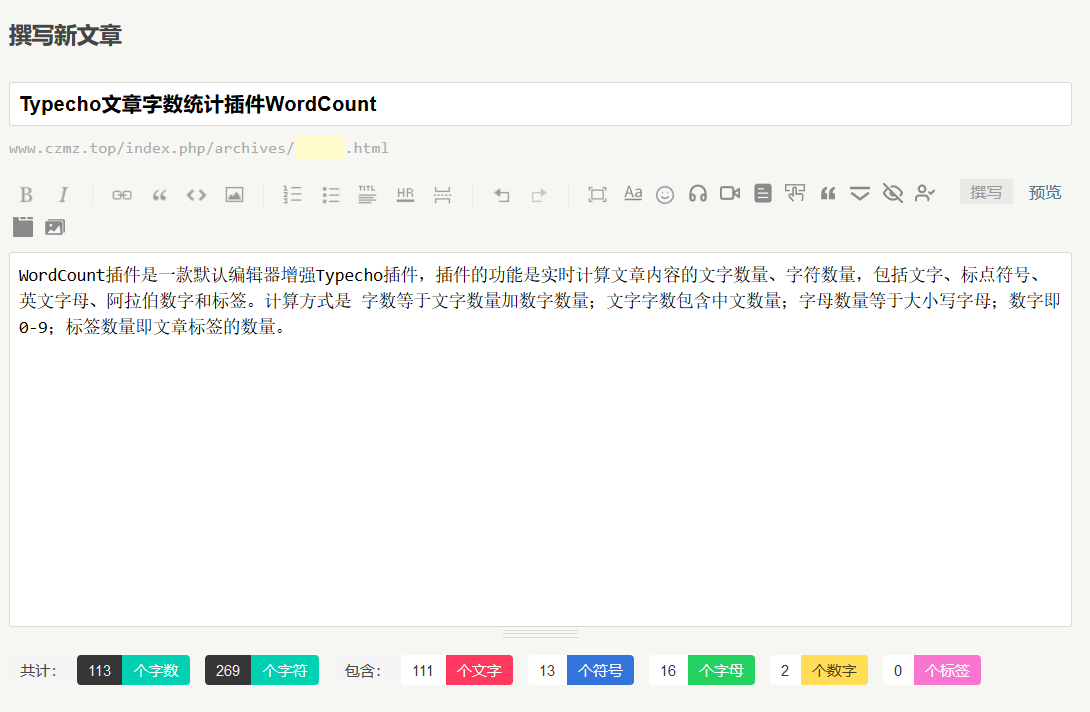Toggle hidden text formatting

tap(891, 194)
